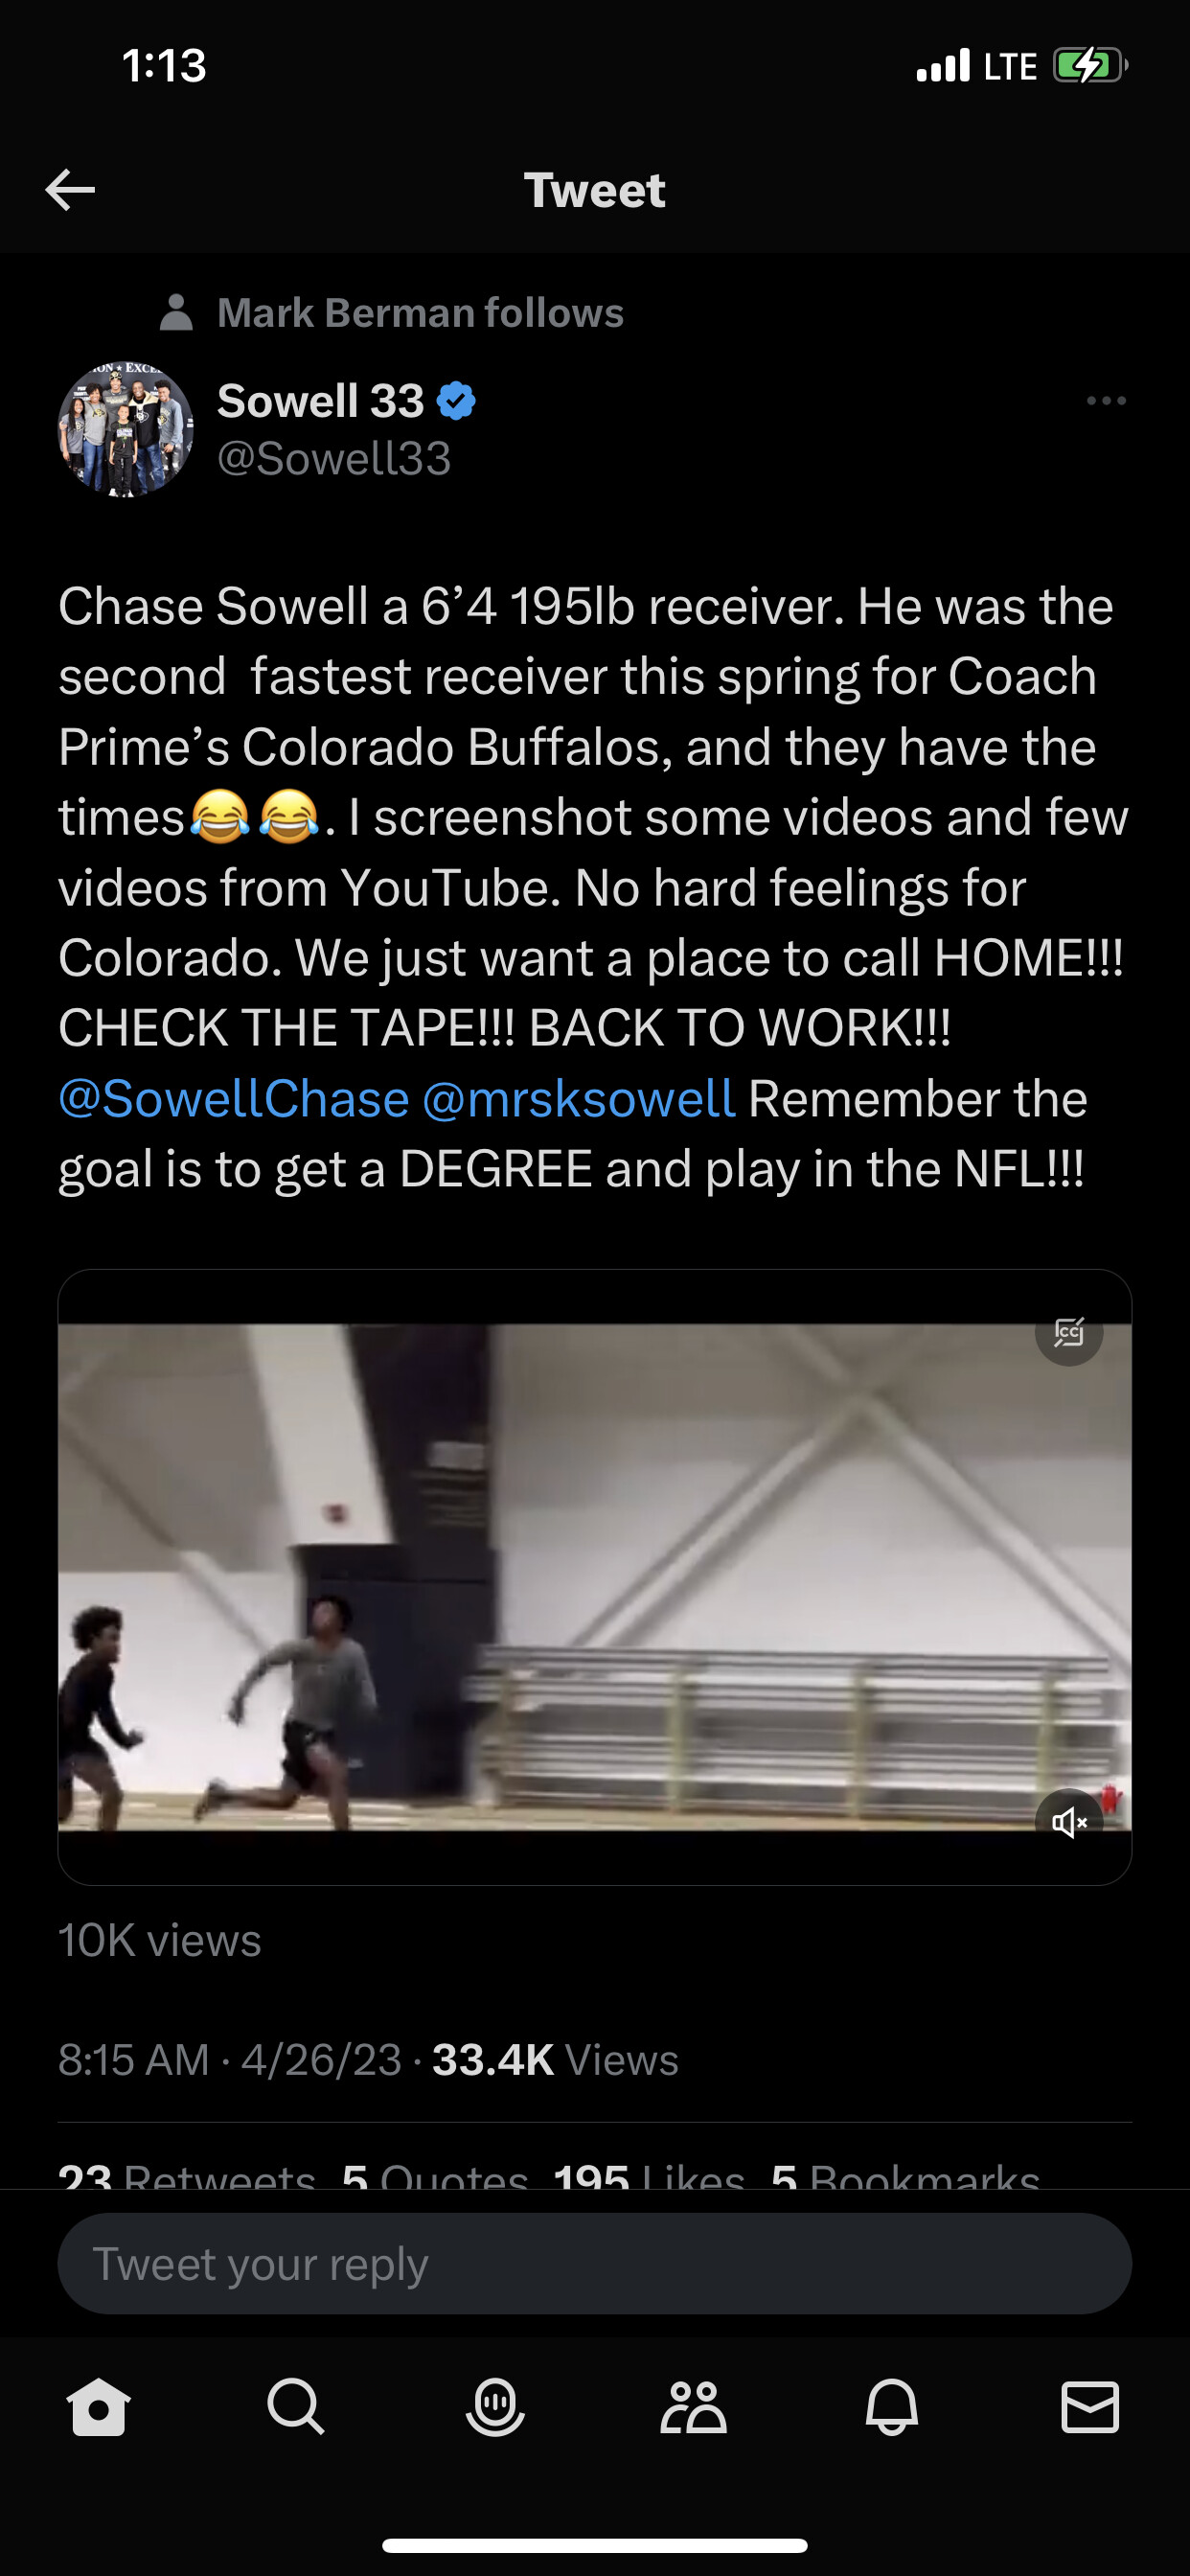
Task: Open the Sowell 33 display name
Action: pos(321,401)
